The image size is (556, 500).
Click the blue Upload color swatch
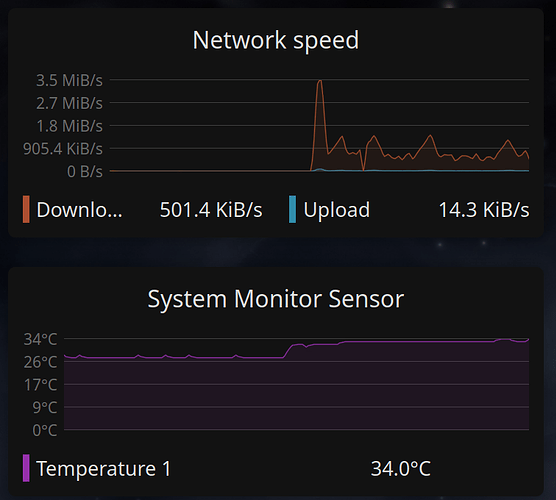293,209
